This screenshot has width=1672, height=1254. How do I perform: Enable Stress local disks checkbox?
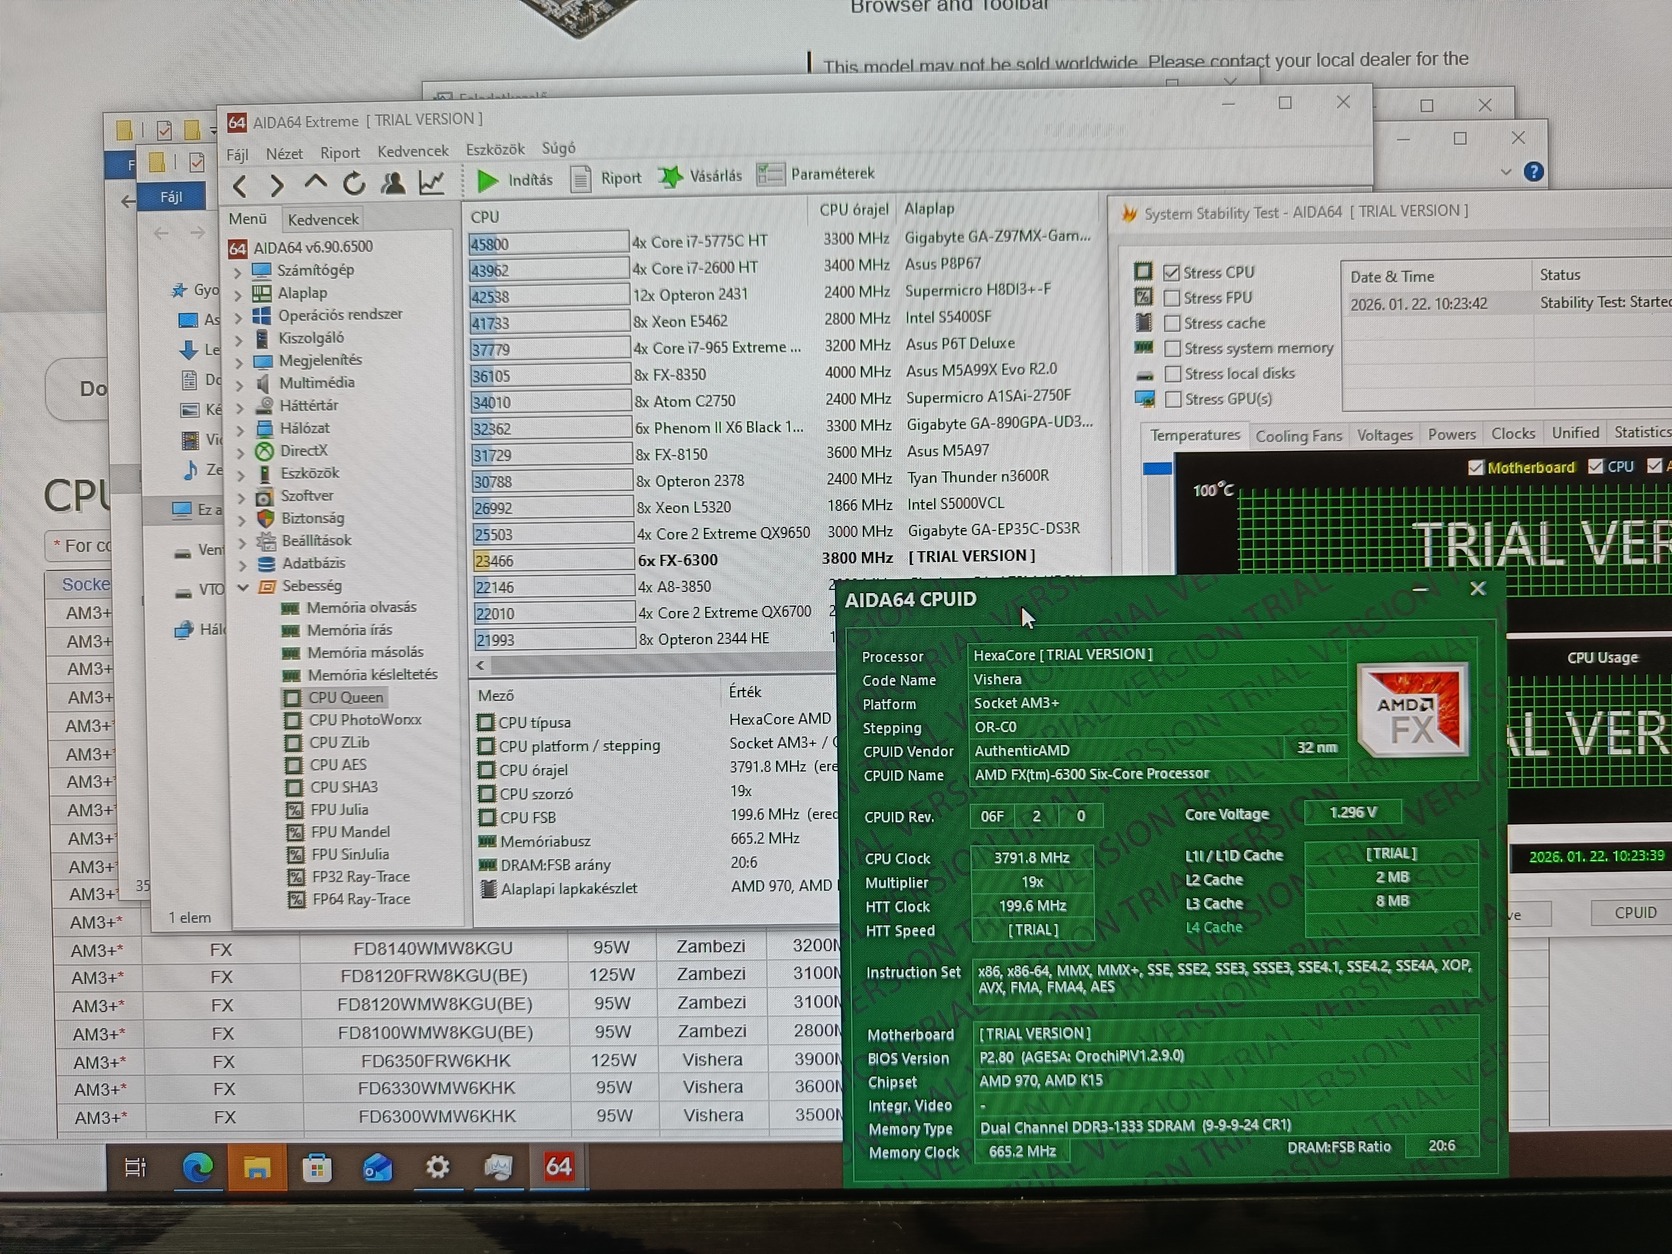pos(1173,374)
